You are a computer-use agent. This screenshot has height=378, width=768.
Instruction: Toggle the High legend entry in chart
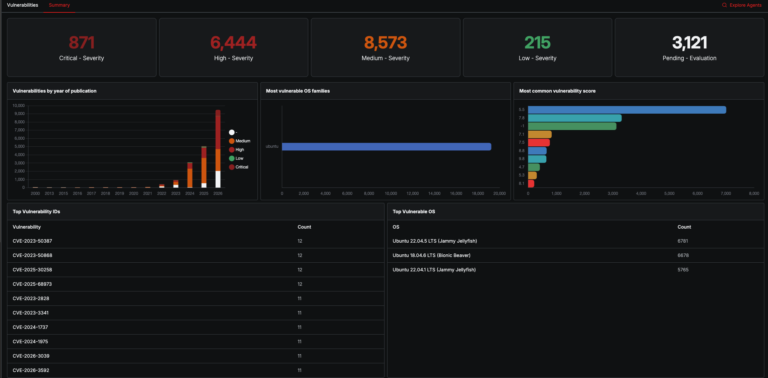point(237,150)
